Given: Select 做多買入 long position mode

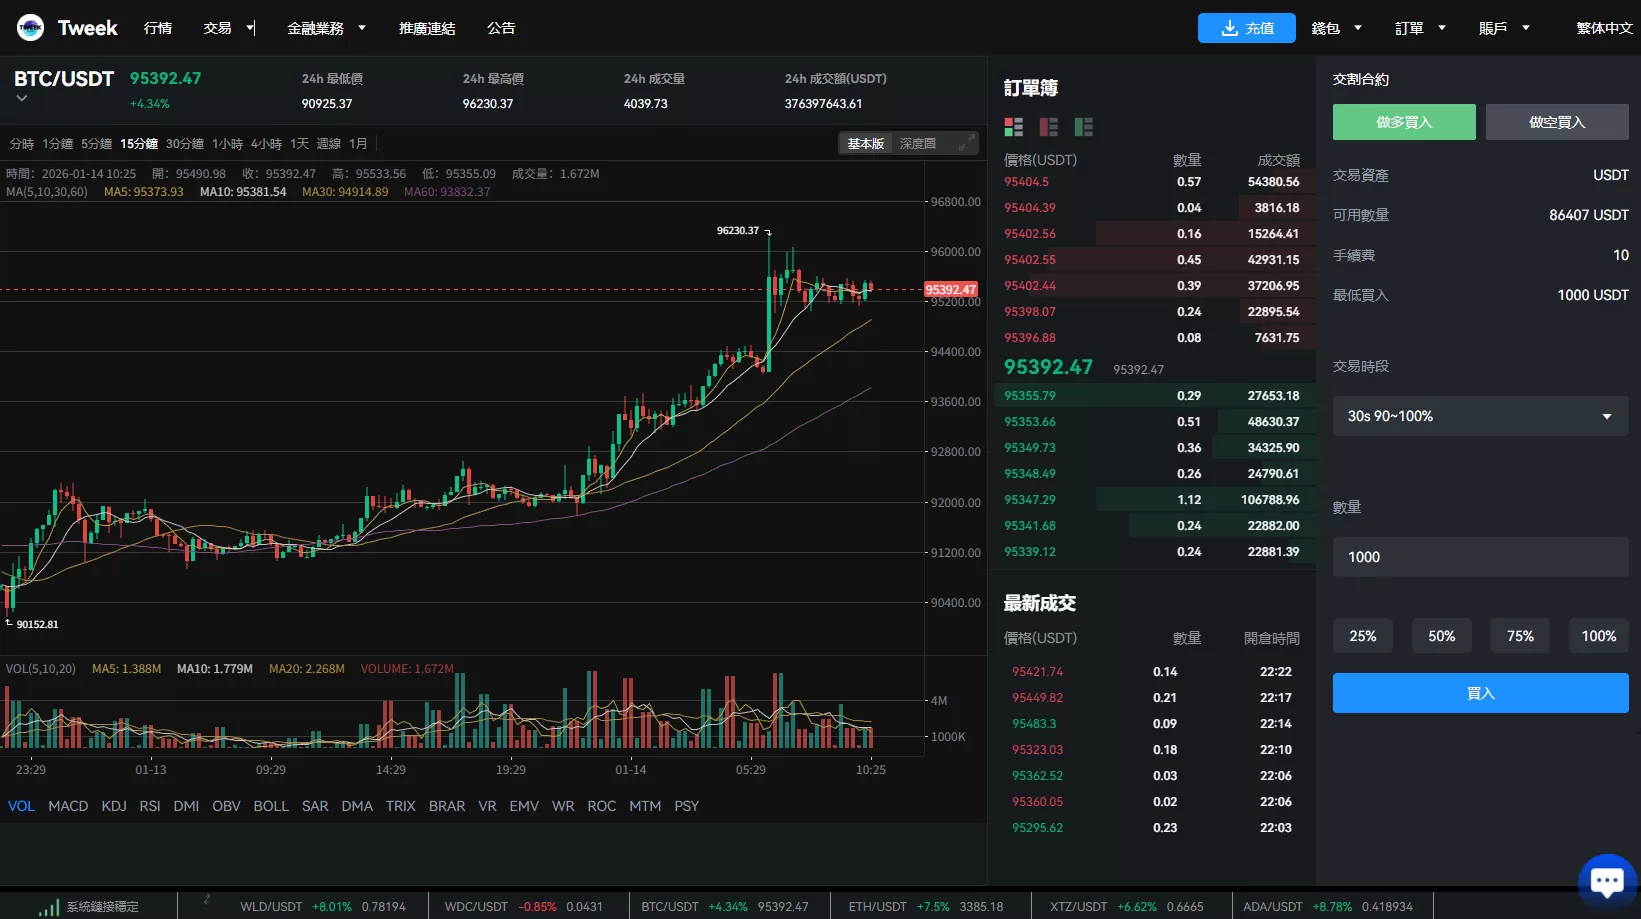Looking at the screenshot, I should [x=1403, y=121].
